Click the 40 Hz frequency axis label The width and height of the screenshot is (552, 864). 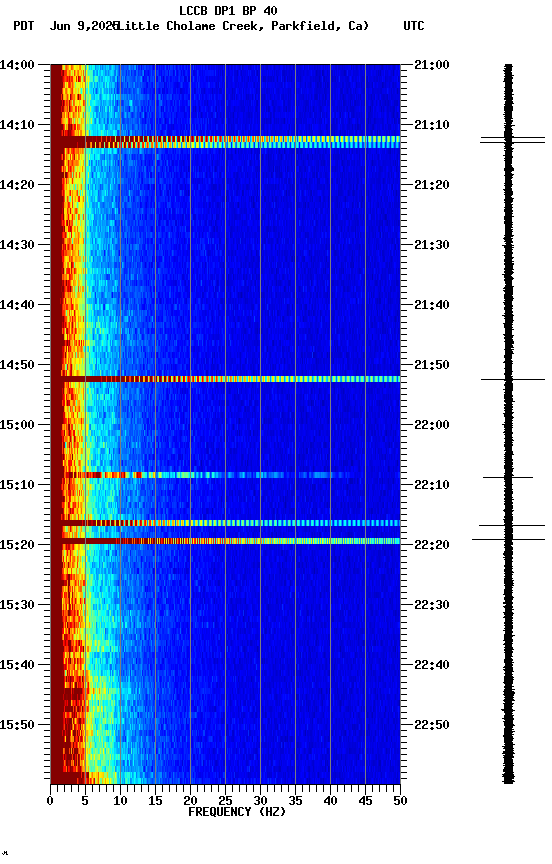coord(330,802)
